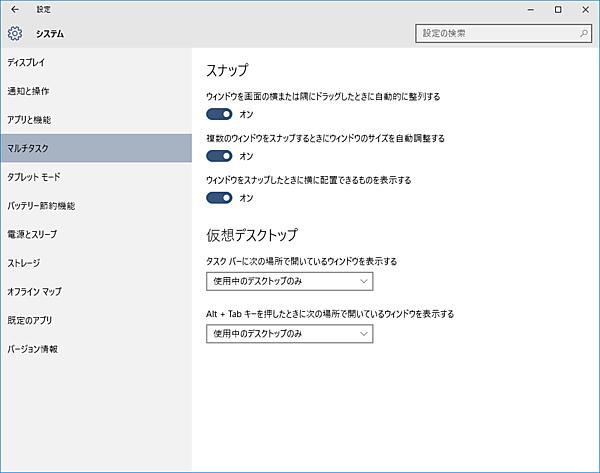600x473 pixels.
Task: Select 既定のアプリ in the sidebar
Action: click(x=96, y=320)
